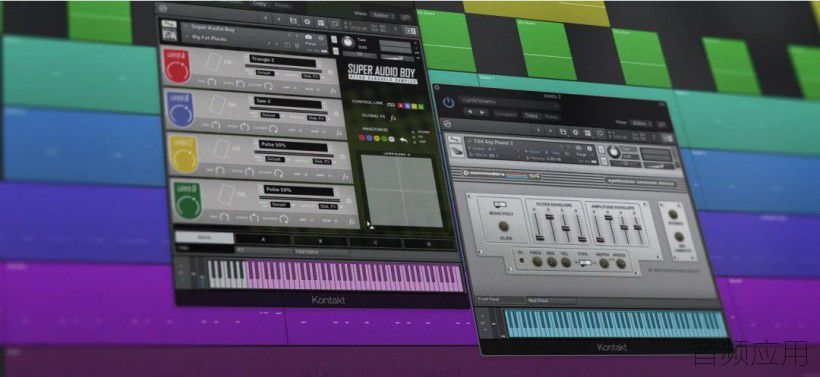Open Pulse 50% dropdown on green Layer D
The width and height of the screenshot is (820, 377).
pyautogui.click(x=300, y=190)
